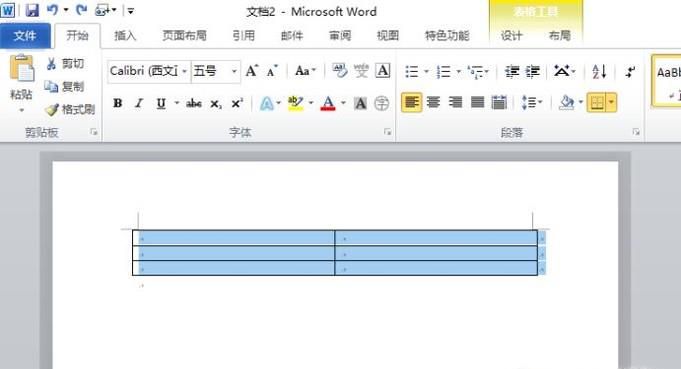This screenshot has height=369, width=681.
Task: Open the font dialog launcher
Action: click(x=387, y=132)
